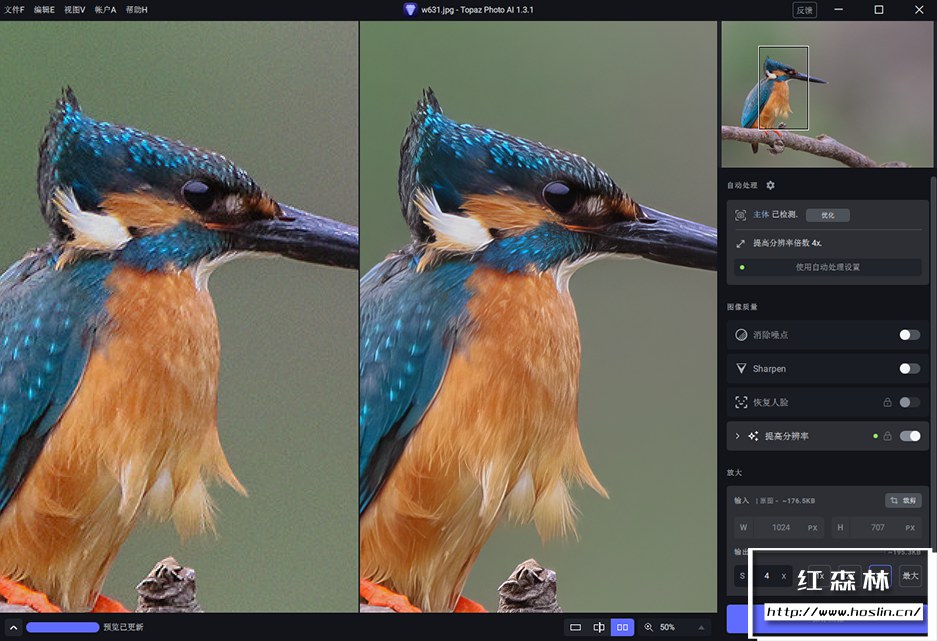937x641 pixels.
Task: Click the bird navigator thumbnail
Action: 827,94
